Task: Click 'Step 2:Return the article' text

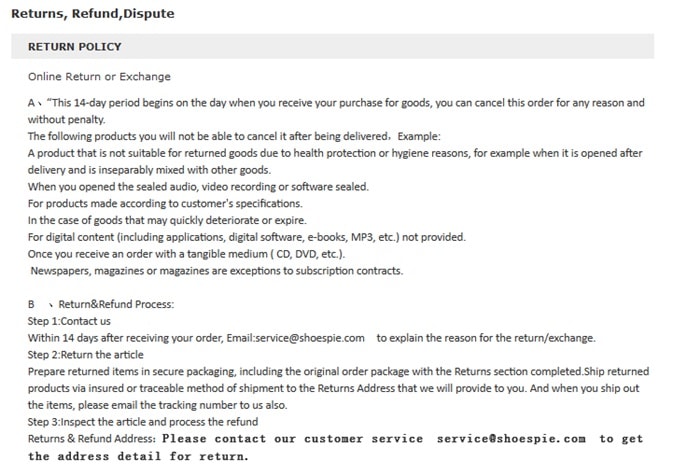Action: pyautogui.click(x=86, y=355)
